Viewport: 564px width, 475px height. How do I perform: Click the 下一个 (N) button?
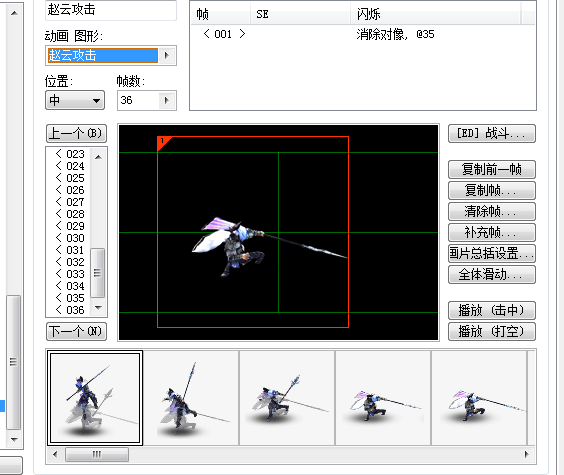[76, 331]
